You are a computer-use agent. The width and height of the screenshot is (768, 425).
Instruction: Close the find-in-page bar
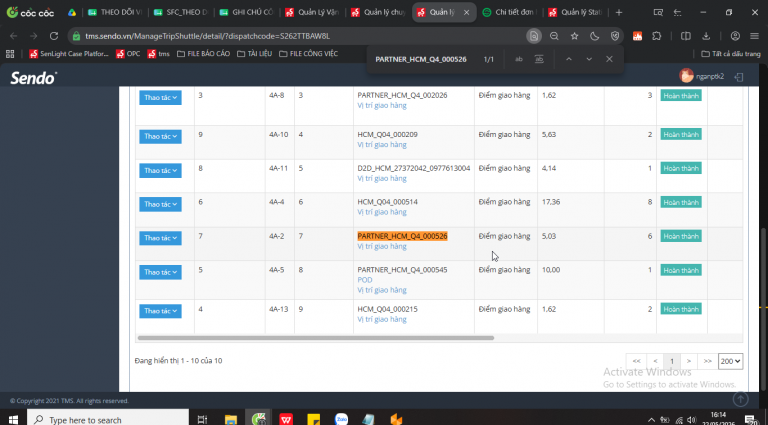coord(609,59)
